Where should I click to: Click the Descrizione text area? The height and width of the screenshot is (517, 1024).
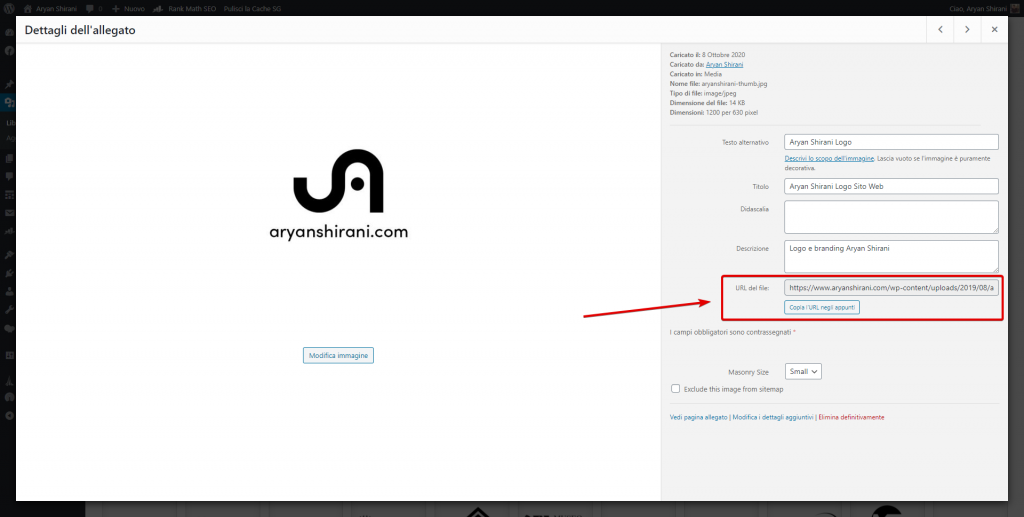point(891,257)
